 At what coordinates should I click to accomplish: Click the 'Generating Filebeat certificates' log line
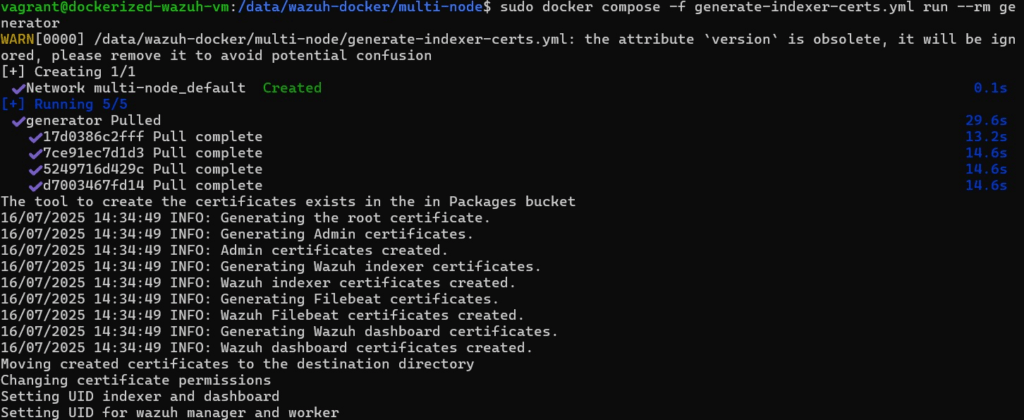(x=249, y=299)
